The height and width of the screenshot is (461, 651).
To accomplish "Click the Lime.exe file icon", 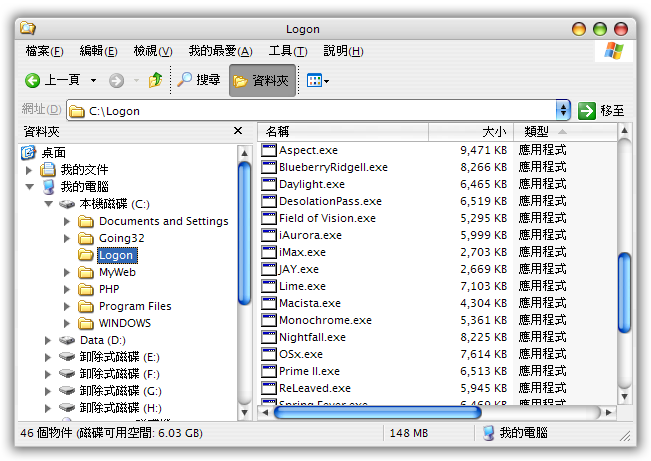I will tap(269, 286).
